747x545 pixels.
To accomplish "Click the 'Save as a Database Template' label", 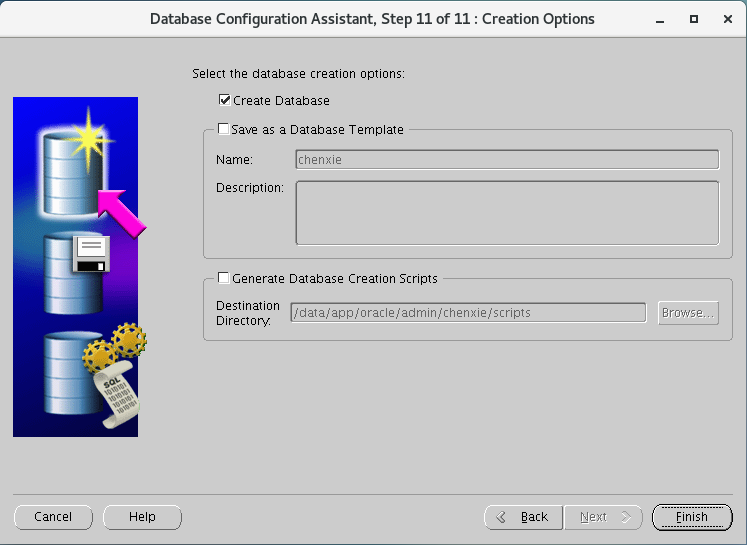I will [x=317, y=130].
